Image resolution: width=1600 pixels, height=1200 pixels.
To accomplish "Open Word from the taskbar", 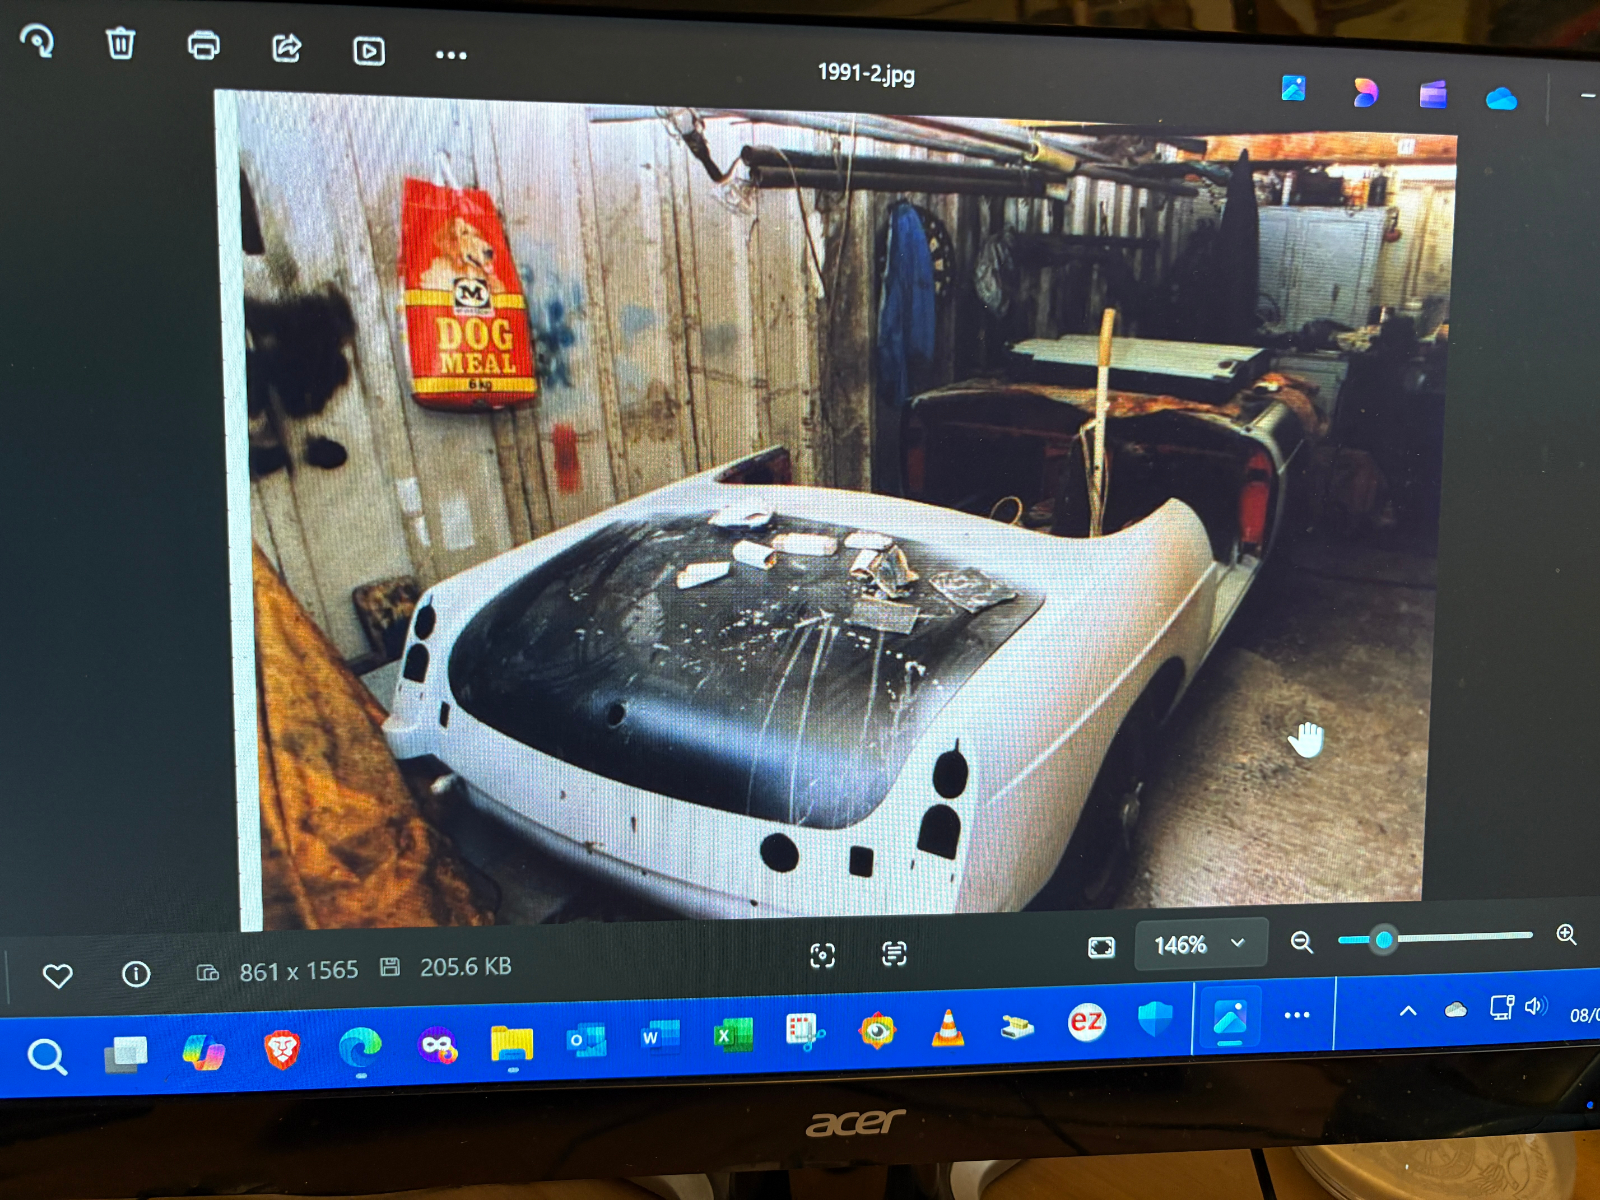I will 660,1038.
